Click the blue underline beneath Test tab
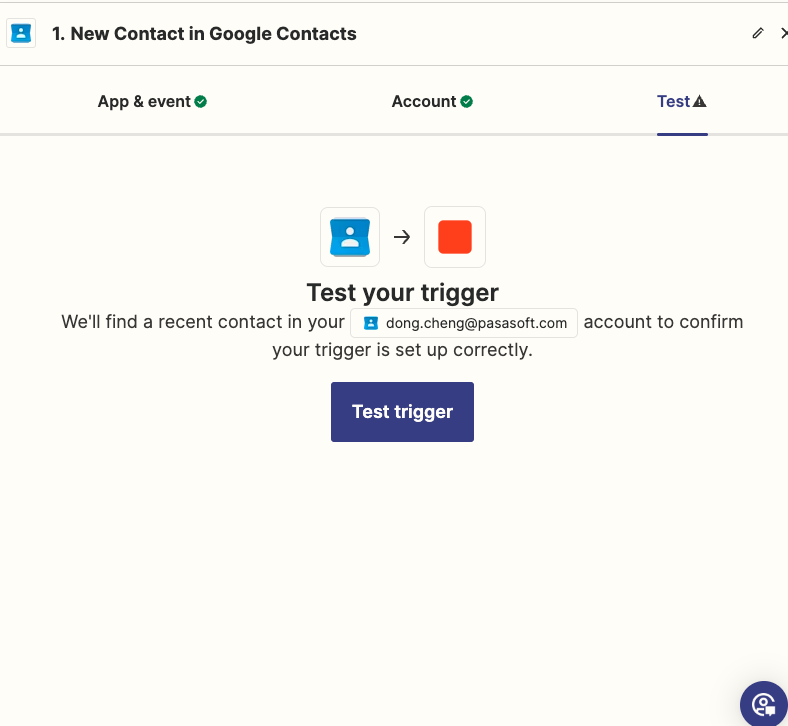 682,133
